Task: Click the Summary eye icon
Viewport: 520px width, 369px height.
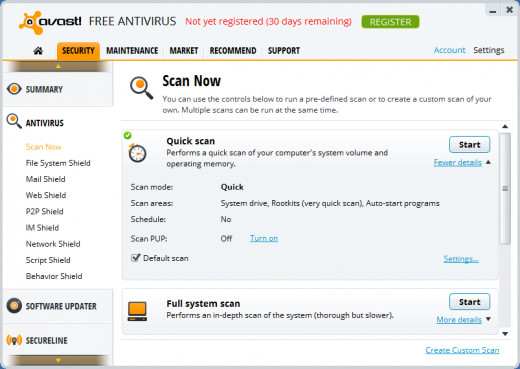Action: [14, 89]
